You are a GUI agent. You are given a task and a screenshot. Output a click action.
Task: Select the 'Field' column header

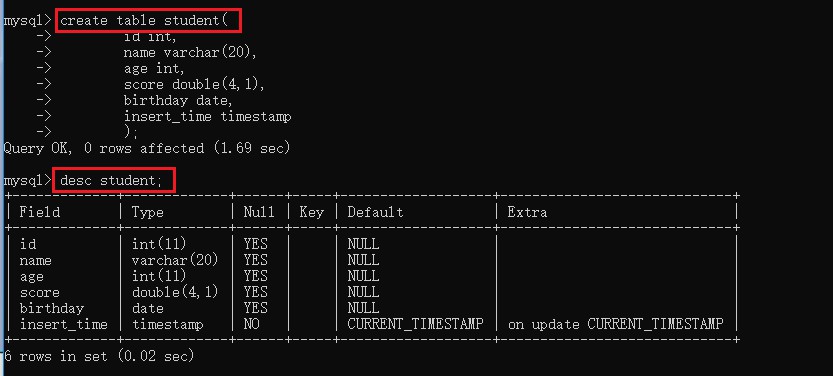point(40,212)
